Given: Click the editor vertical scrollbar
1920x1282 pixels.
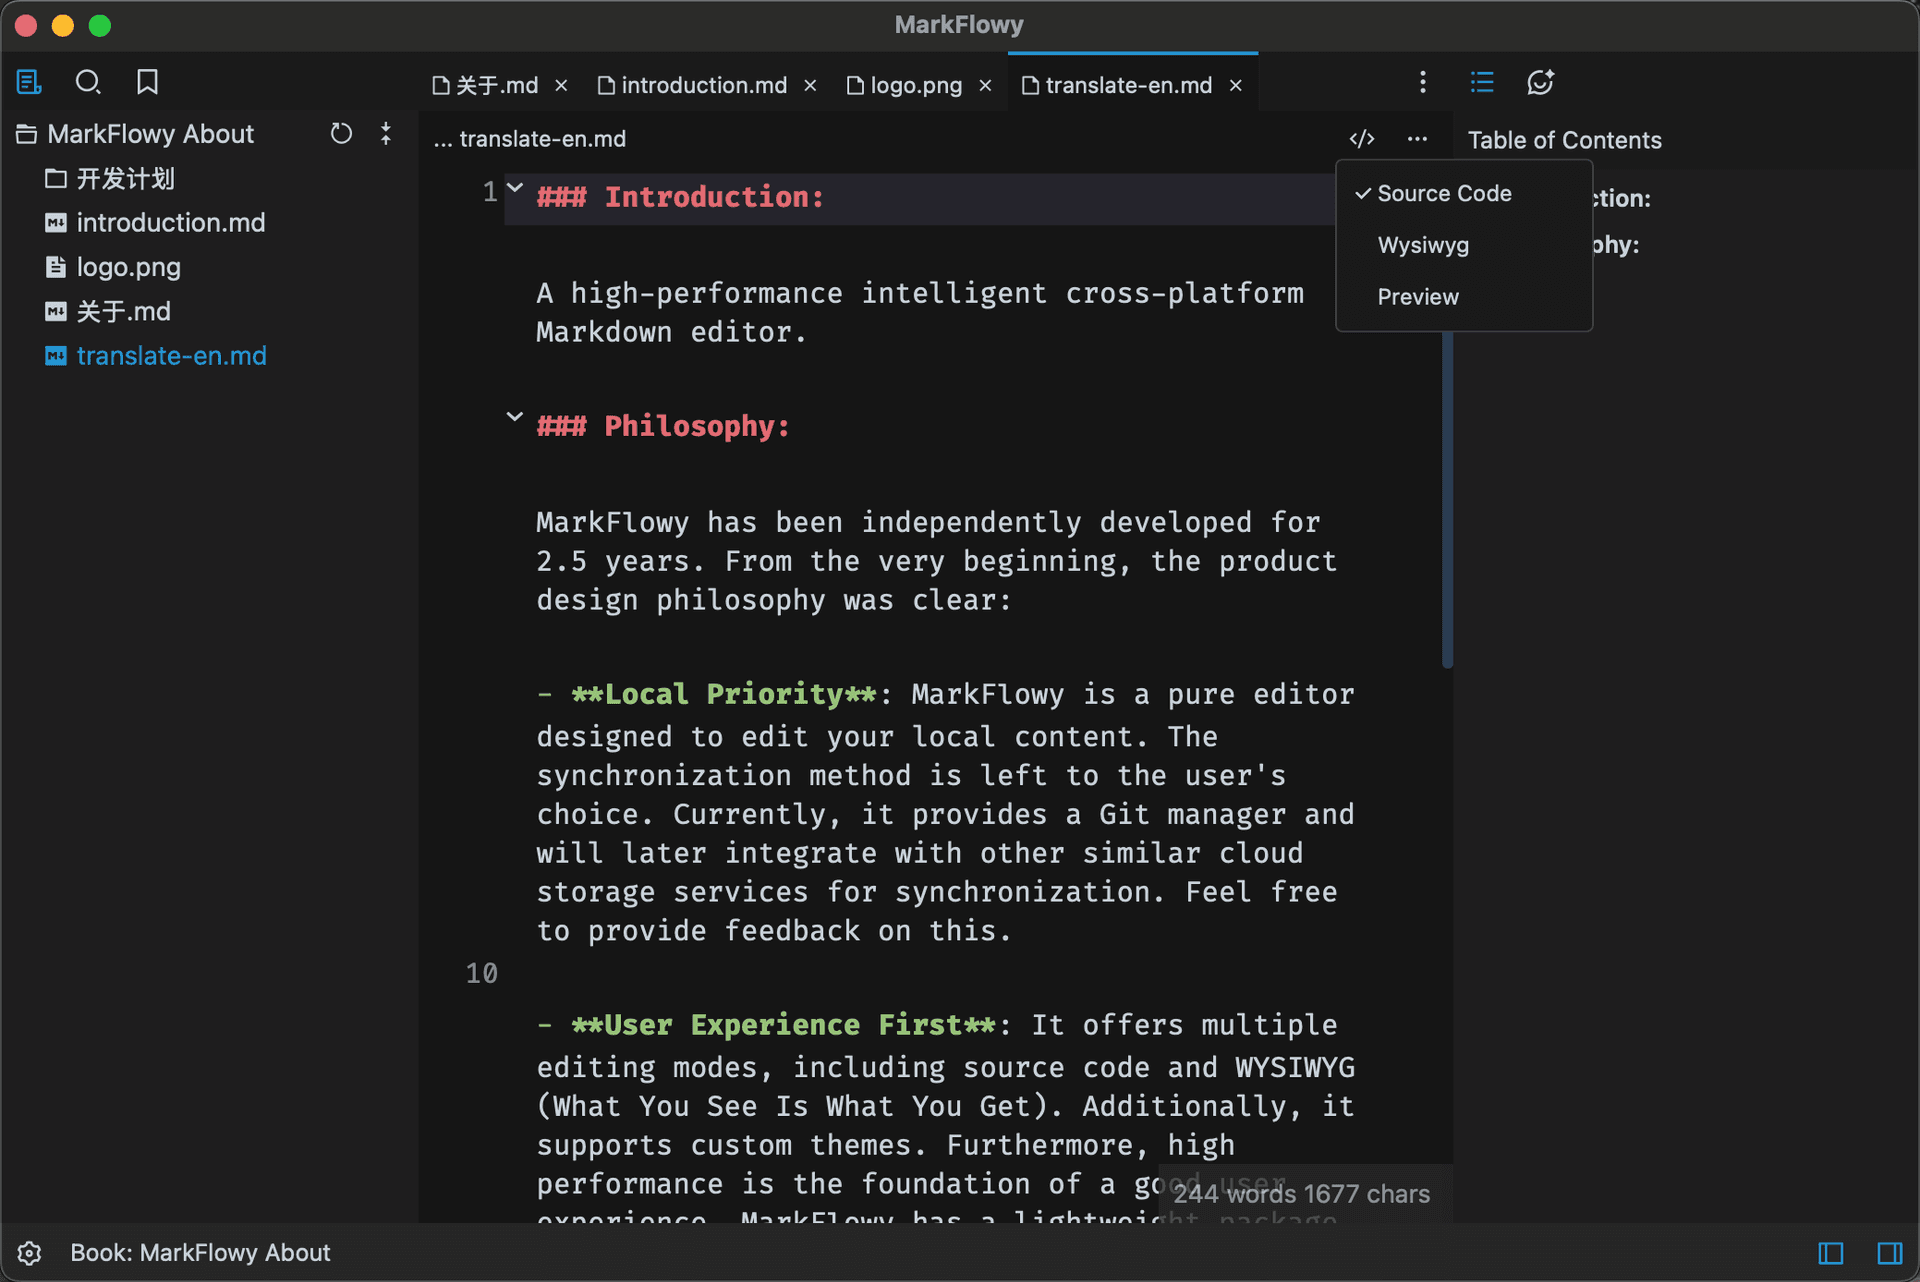Looking at the screenshot, I should click(x=1447, y=500).
